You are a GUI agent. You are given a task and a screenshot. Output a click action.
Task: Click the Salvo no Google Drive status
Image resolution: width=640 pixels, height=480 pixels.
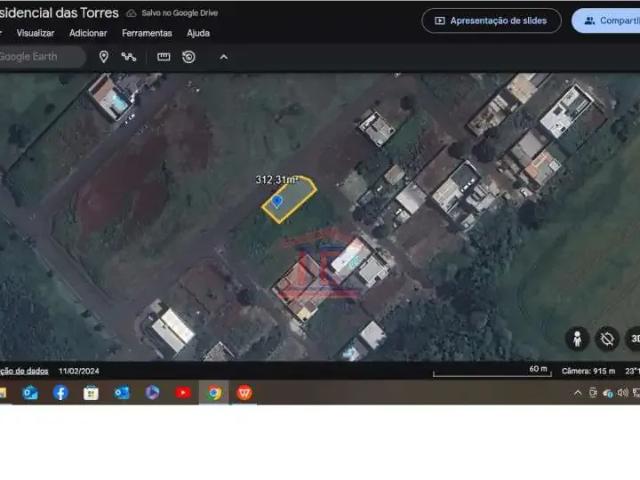[x=172, y=13]
